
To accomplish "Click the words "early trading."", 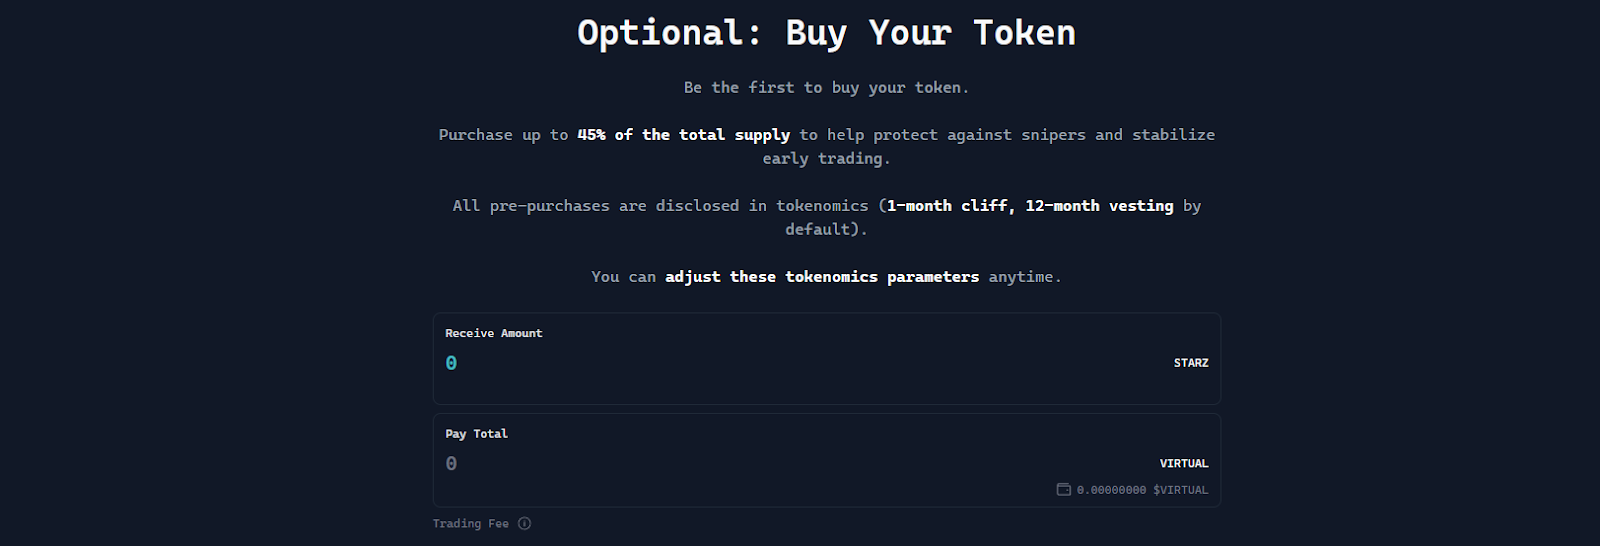I will (826, 159).
